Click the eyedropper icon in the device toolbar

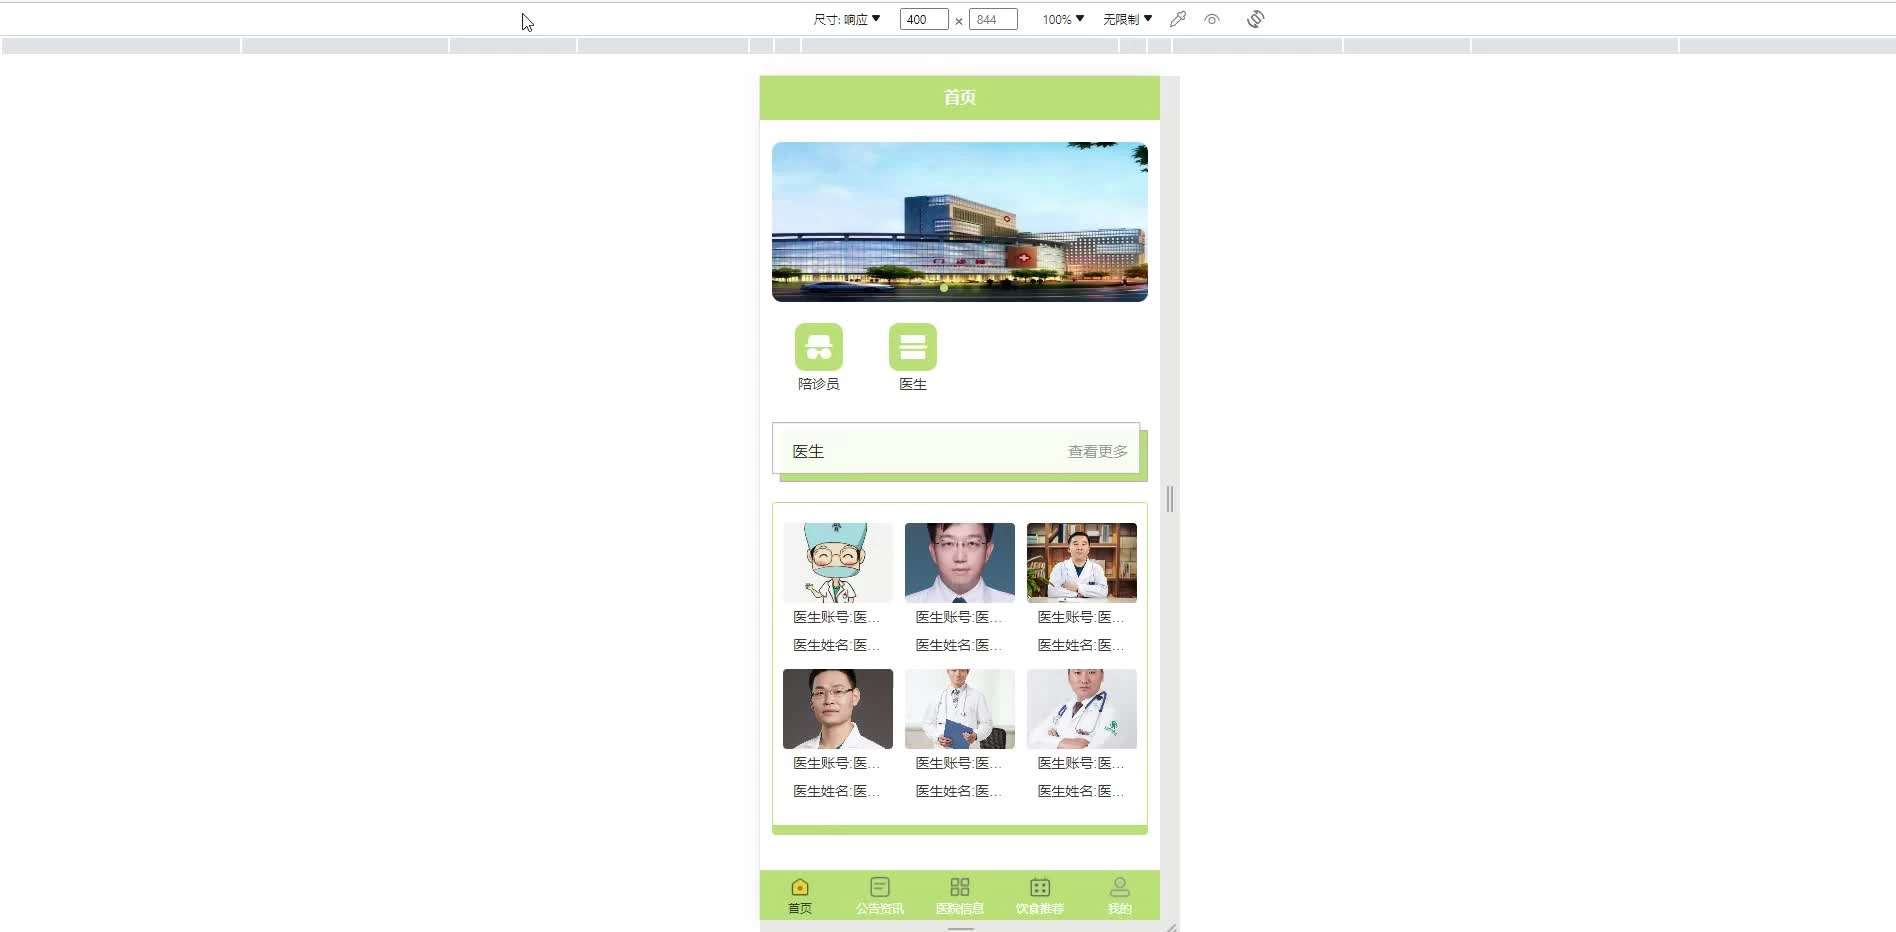tap(1178, 19)
